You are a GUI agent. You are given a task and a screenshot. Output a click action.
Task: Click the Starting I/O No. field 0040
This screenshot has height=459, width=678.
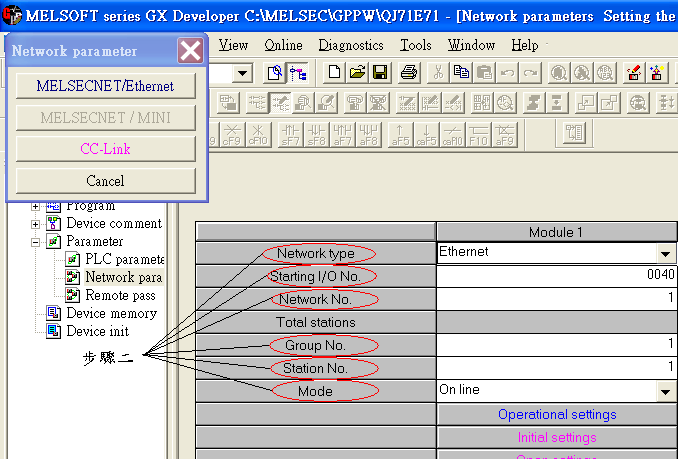[557, 276]
